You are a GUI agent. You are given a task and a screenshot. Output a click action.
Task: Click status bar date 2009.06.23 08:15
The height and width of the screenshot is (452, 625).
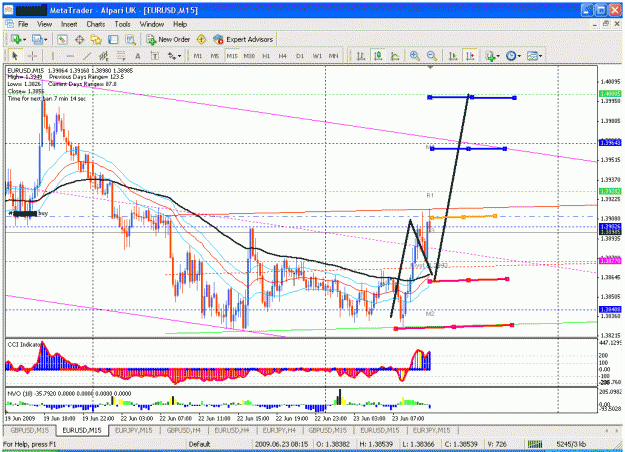coord(281,444)
